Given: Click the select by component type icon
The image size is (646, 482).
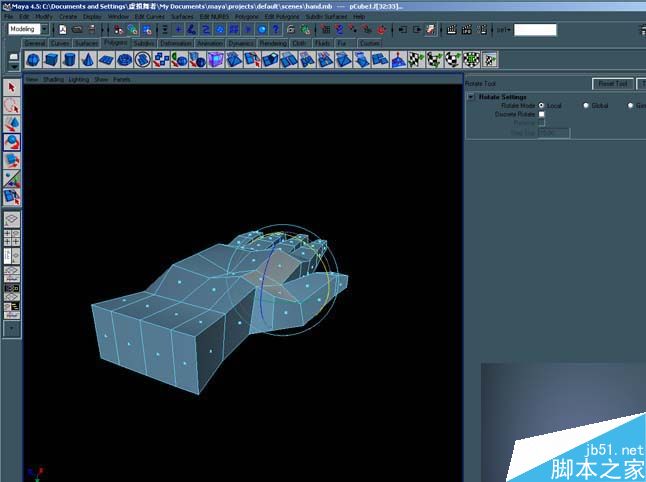Looking at the screenshot, I should [147, 29].
